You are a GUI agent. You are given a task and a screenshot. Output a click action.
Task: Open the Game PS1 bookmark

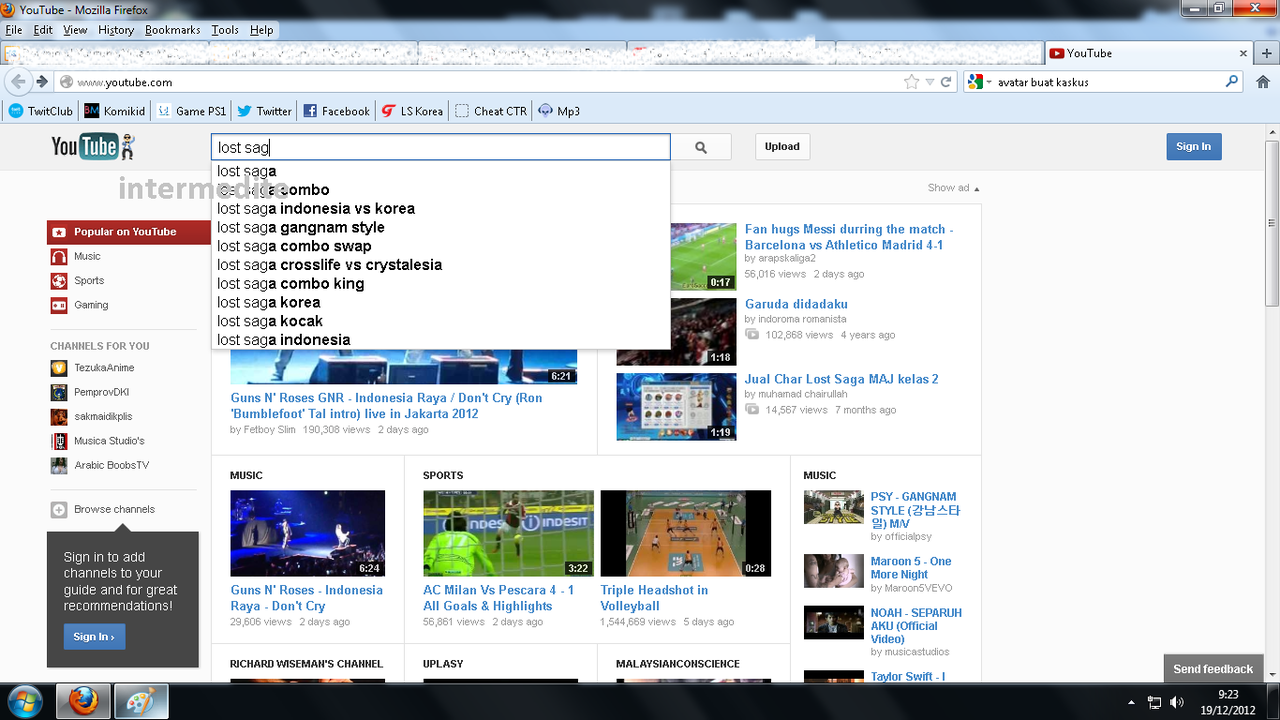click(191, 111)
